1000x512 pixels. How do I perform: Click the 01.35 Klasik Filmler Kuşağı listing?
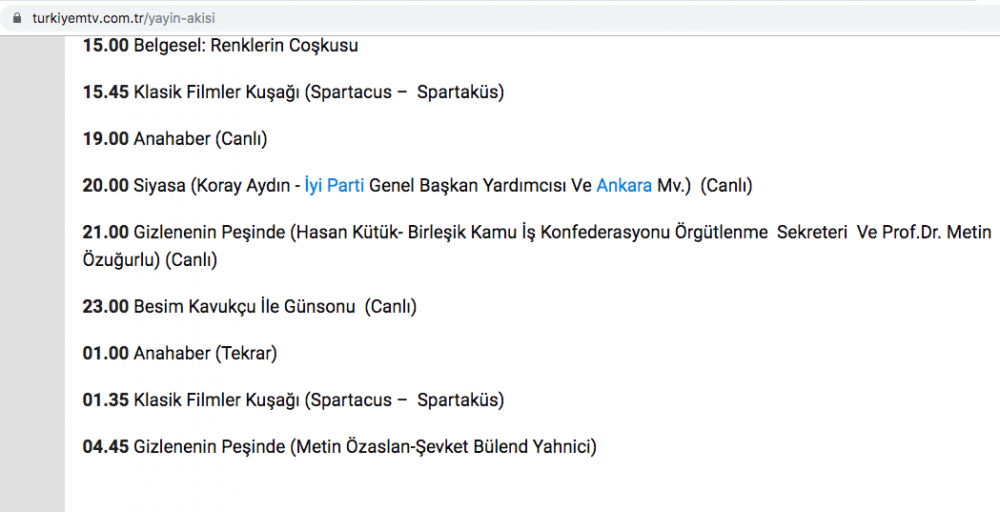click(x=293, y=401)
